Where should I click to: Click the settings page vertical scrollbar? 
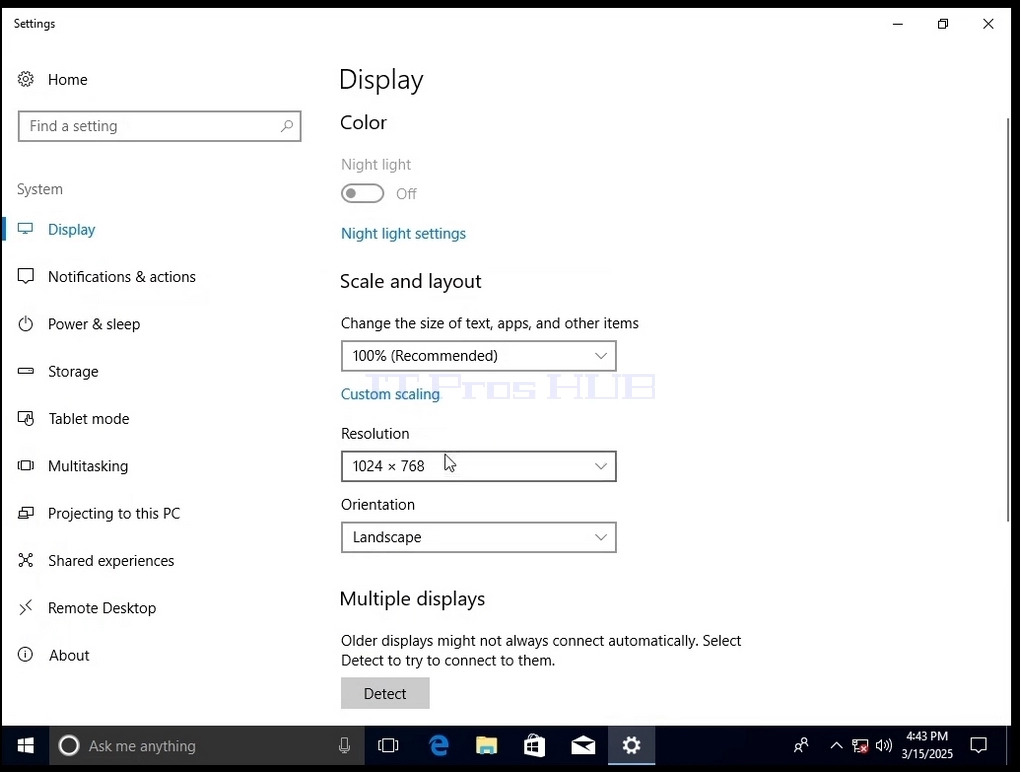(1008, 319)
